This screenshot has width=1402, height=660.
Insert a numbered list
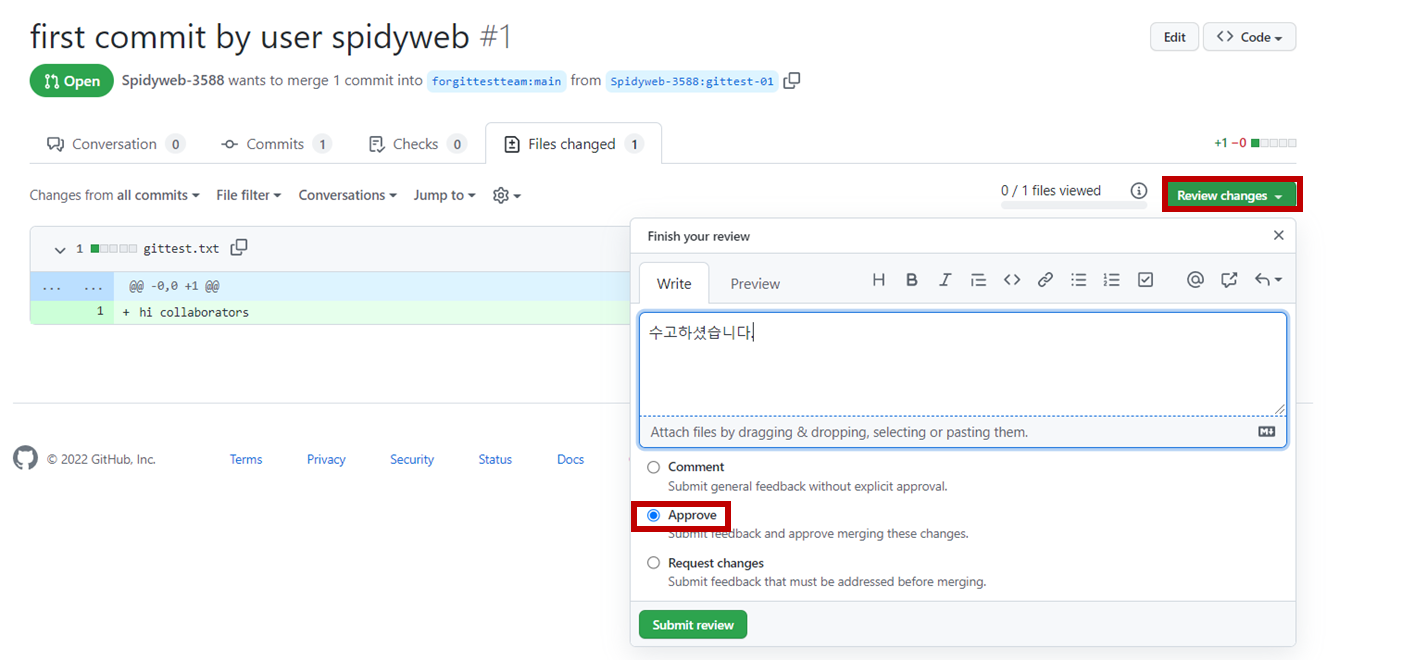click(1111, 280)
